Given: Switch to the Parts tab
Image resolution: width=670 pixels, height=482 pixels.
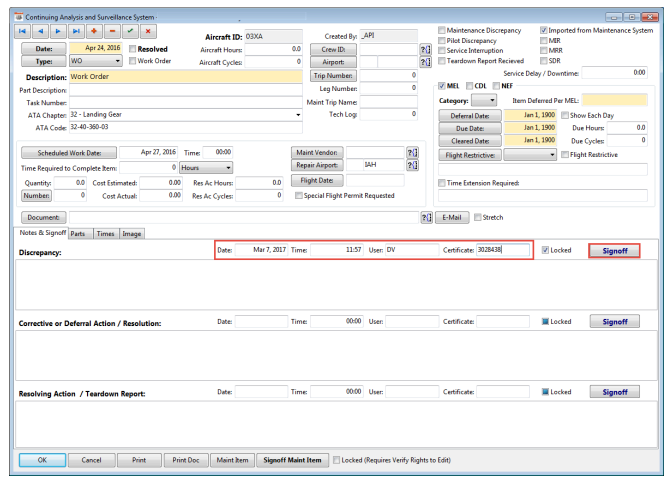Looking at the screenshot, I should [79, 233].
